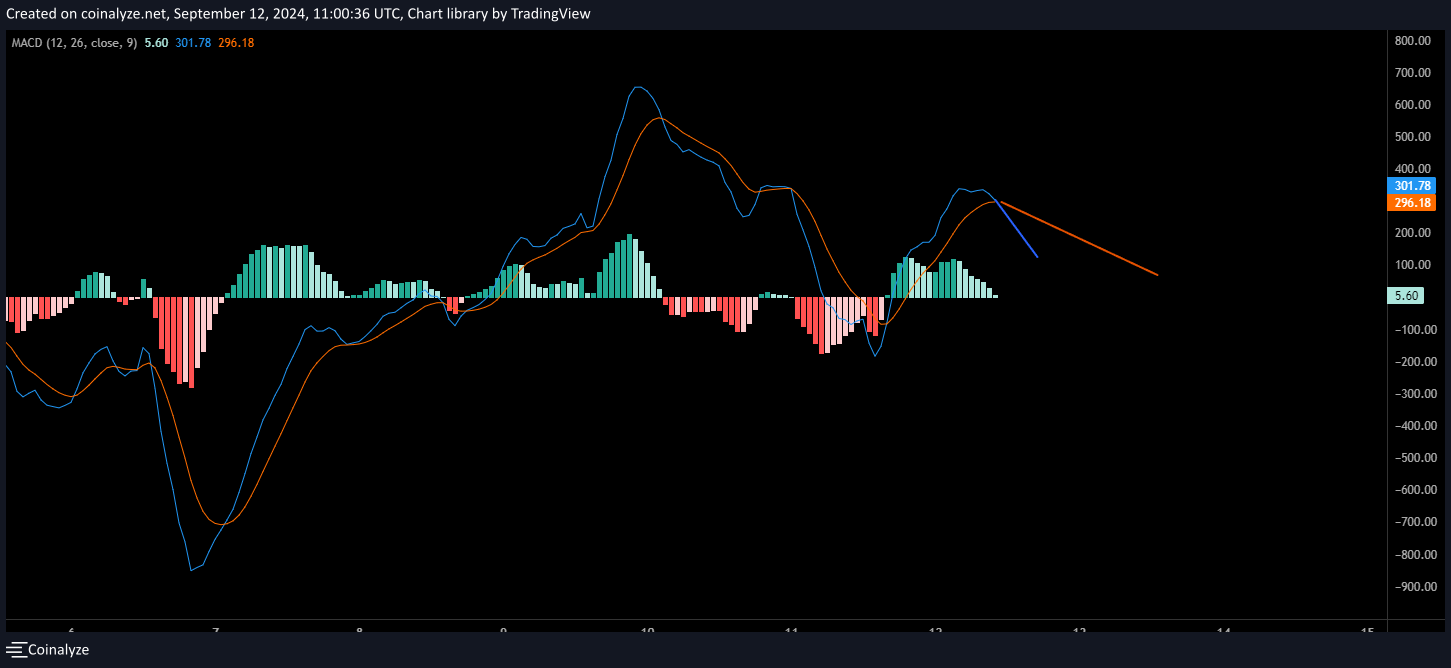The image size is (1451, 668).
Task: Click the date label 10 on time axis
Action: click(647, 630)
